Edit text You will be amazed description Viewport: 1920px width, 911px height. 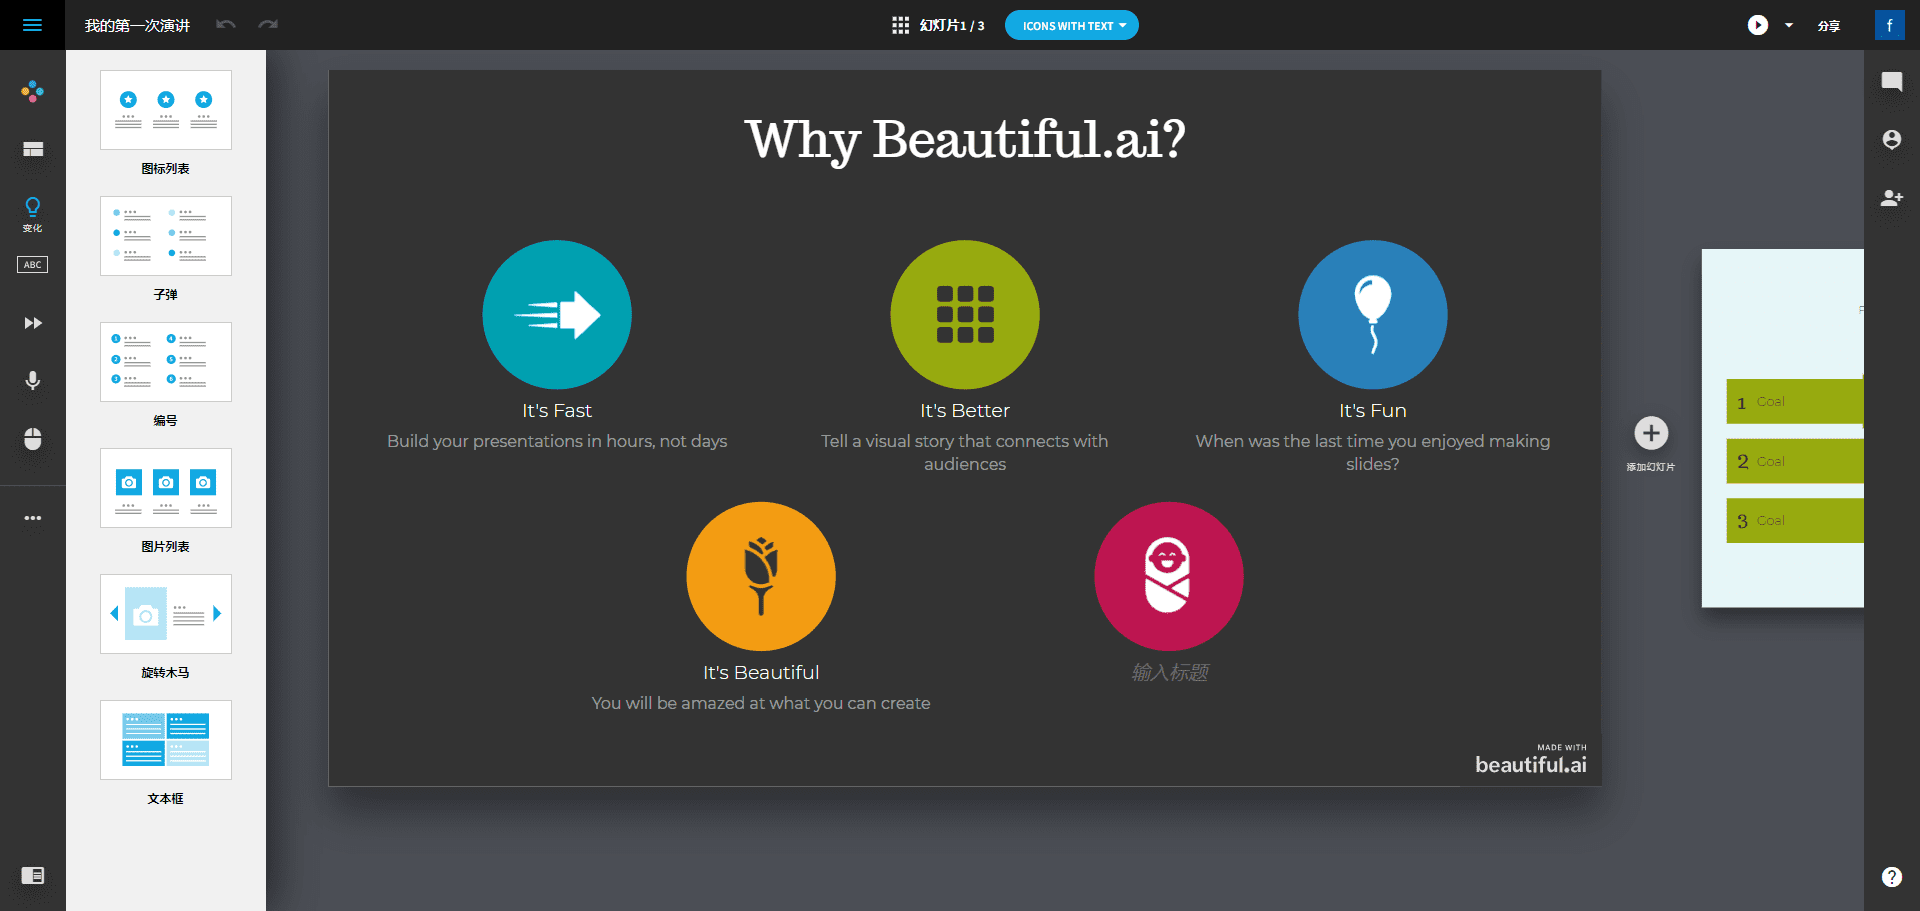(761, 703)
